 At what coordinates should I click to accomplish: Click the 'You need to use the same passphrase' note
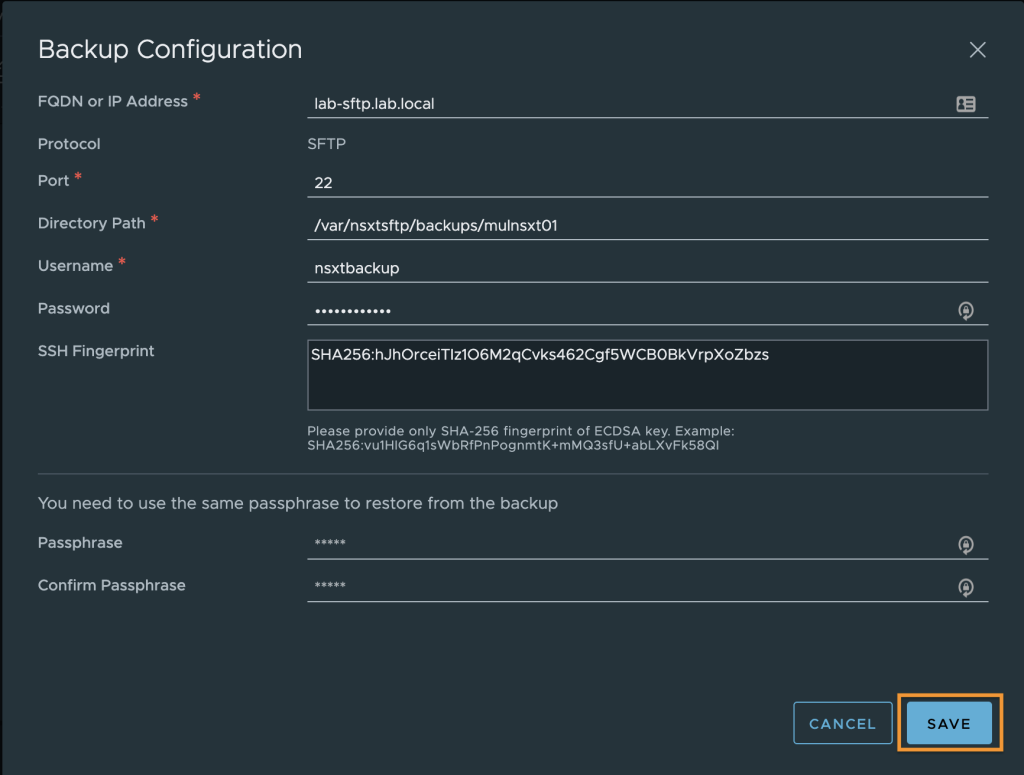click(298, 503)
